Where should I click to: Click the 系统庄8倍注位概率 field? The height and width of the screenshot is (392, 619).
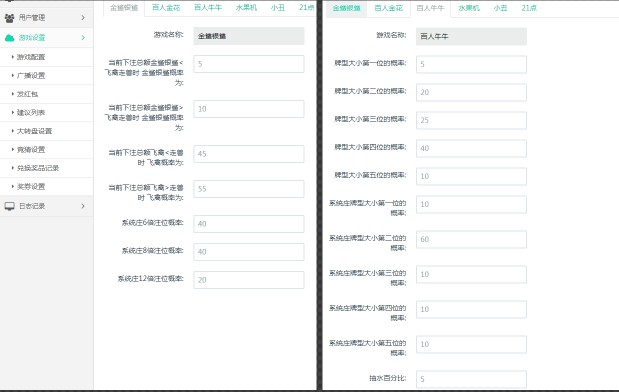pyautogui.click(x=249, y=252)
